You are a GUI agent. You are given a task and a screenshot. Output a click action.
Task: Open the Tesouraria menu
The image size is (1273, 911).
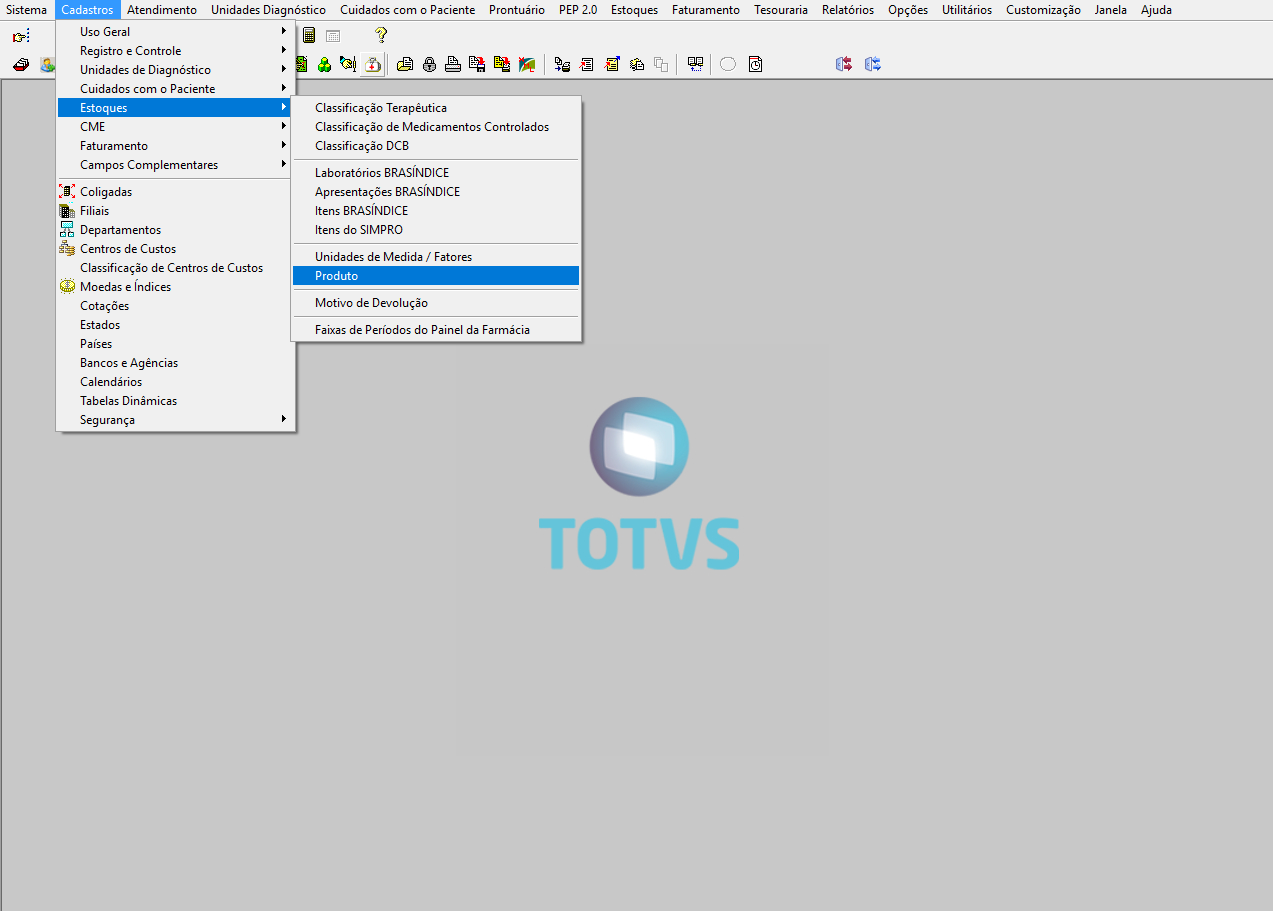click(x=781, y=10)
